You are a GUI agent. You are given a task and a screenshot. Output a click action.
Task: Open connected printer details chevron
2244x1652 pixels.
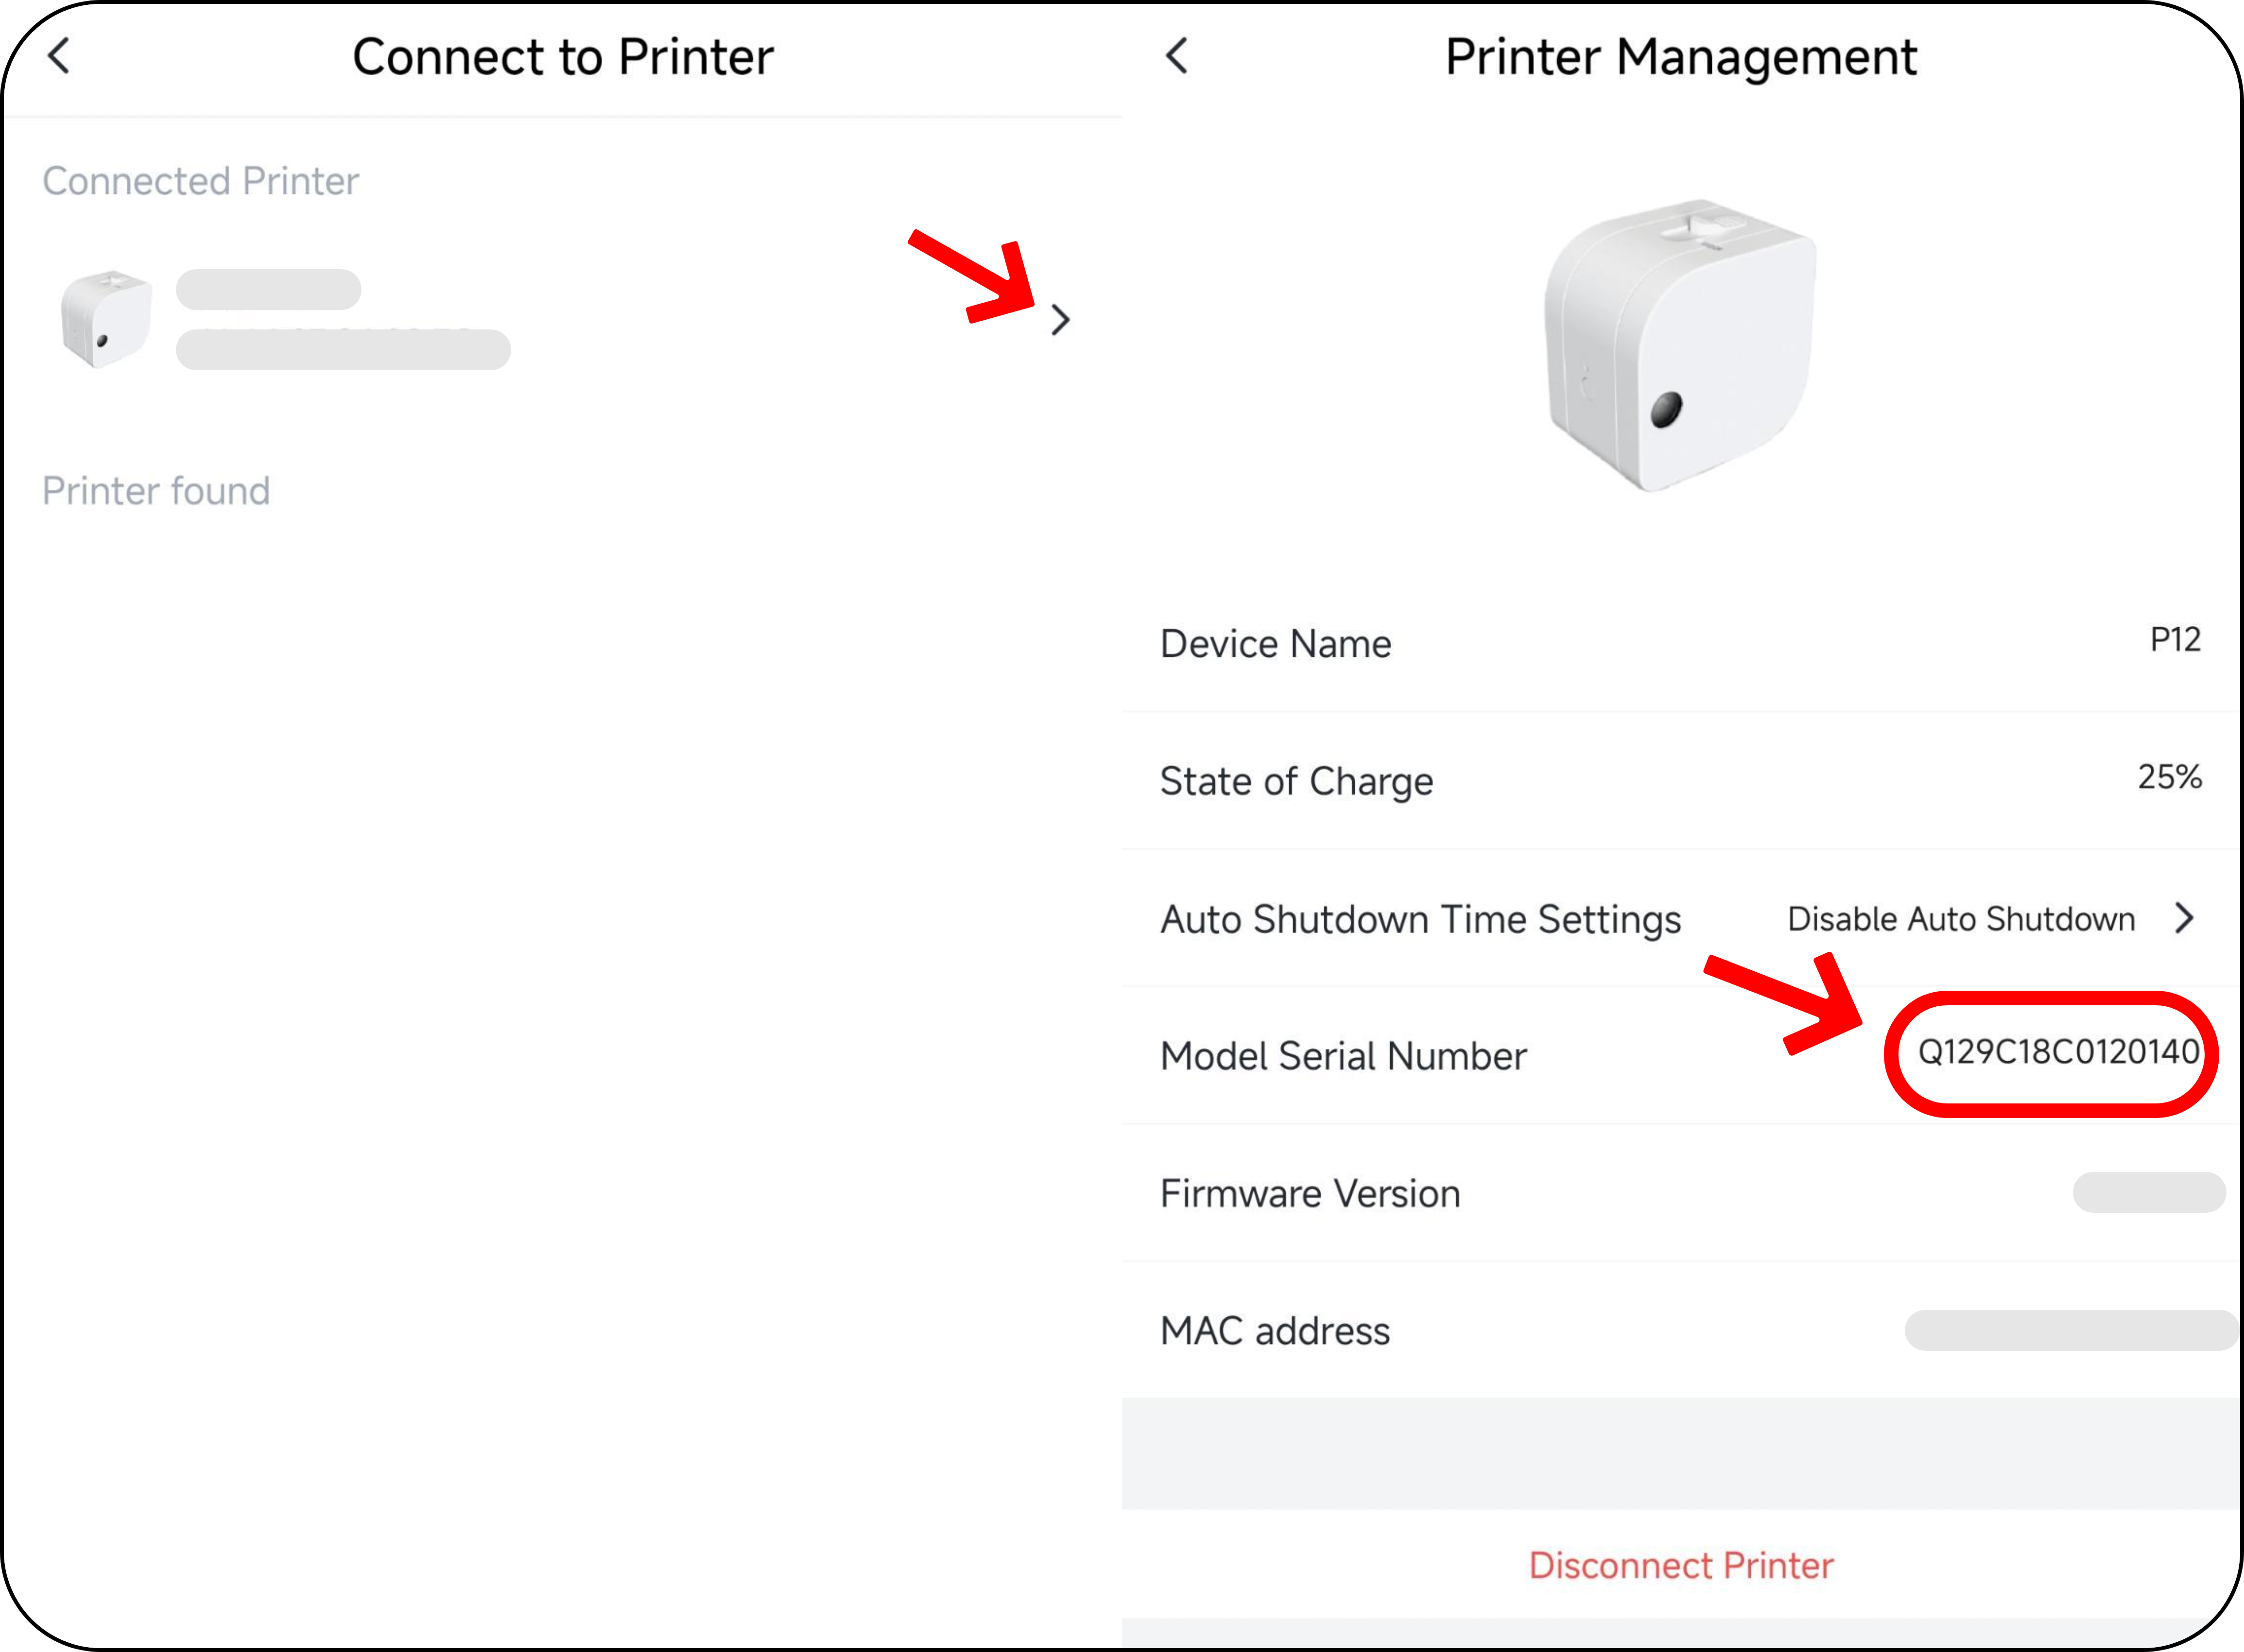click(1061, 320)
